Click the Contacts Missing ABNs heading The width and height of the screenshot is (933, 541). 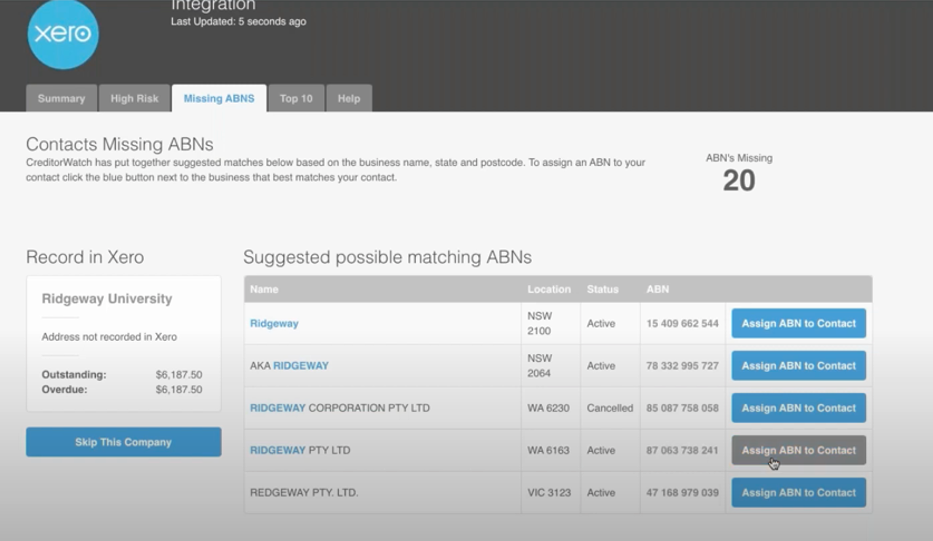[120, 144]
